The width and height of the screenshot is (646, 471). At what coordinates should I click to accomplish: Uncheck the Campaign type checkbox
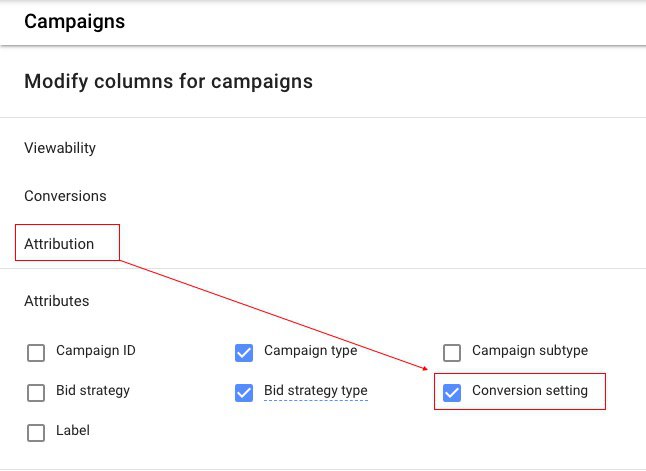pos(244,352)
